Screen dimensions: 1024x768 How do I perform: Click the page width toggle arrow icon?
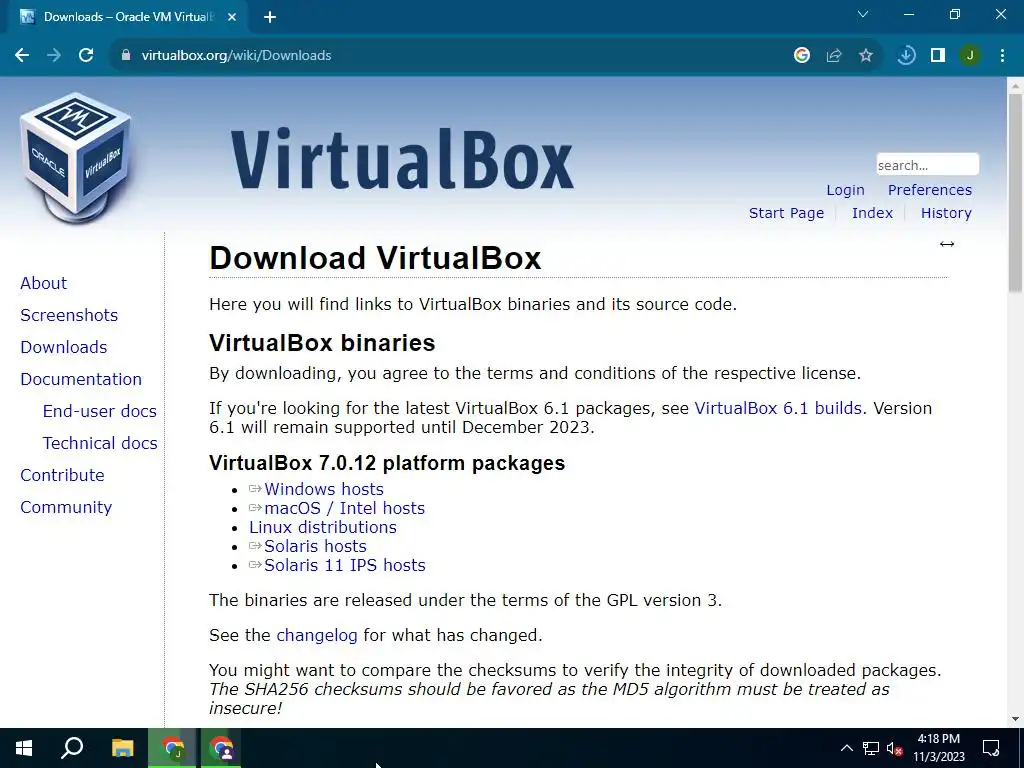click(x=947, y=244)
